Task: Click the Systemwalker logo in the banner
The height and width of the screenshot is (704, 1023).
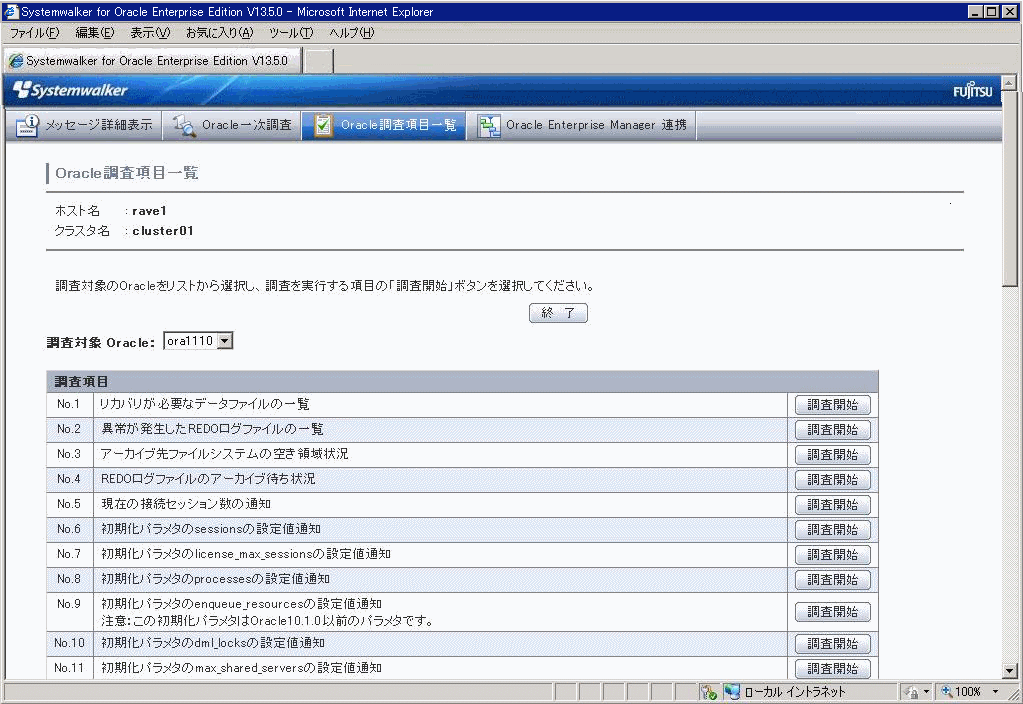Action: coord(70,90)
